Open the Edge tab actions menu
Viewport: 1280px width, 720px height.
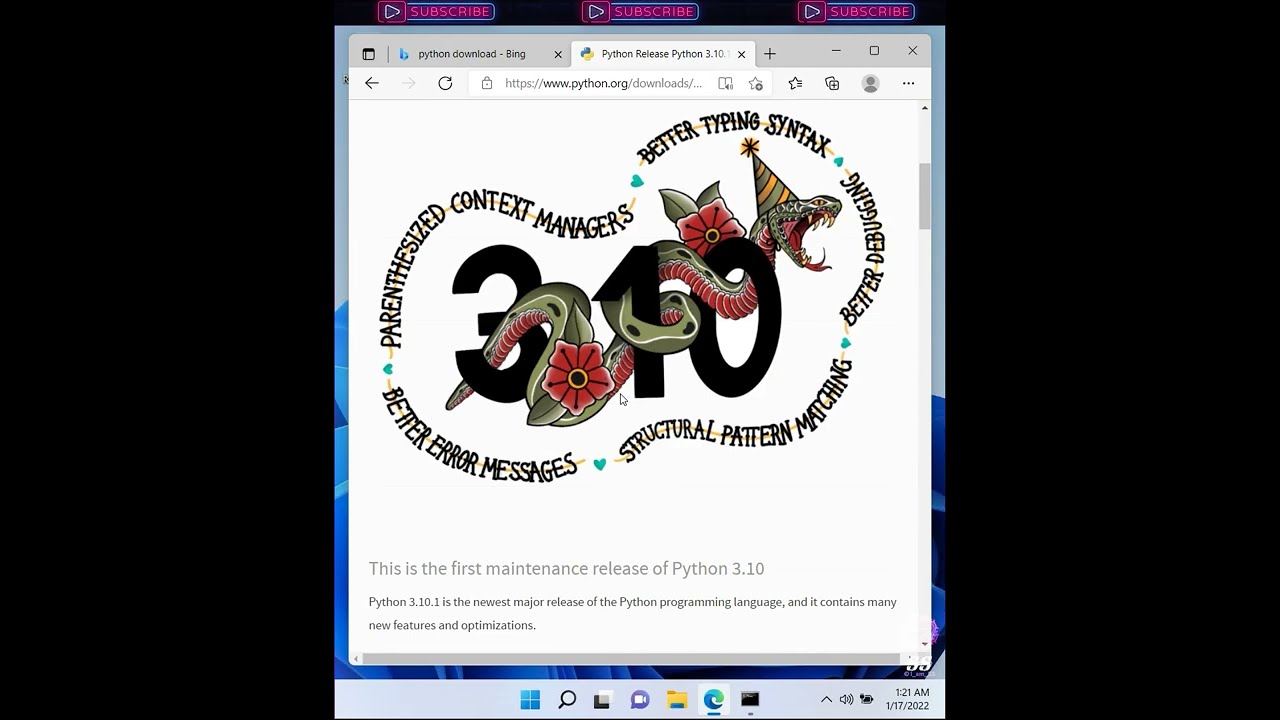[x=368, y=54]
